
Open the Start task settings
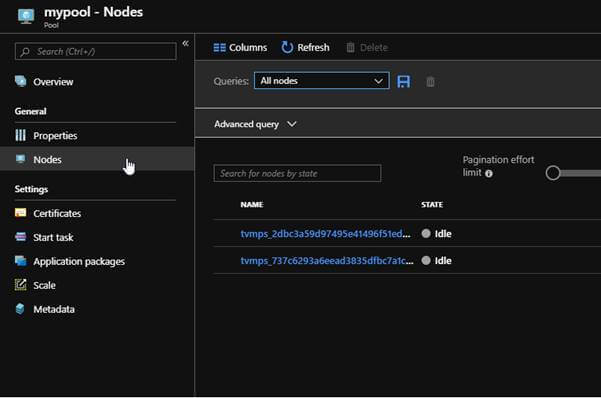[x=53, y=238]
